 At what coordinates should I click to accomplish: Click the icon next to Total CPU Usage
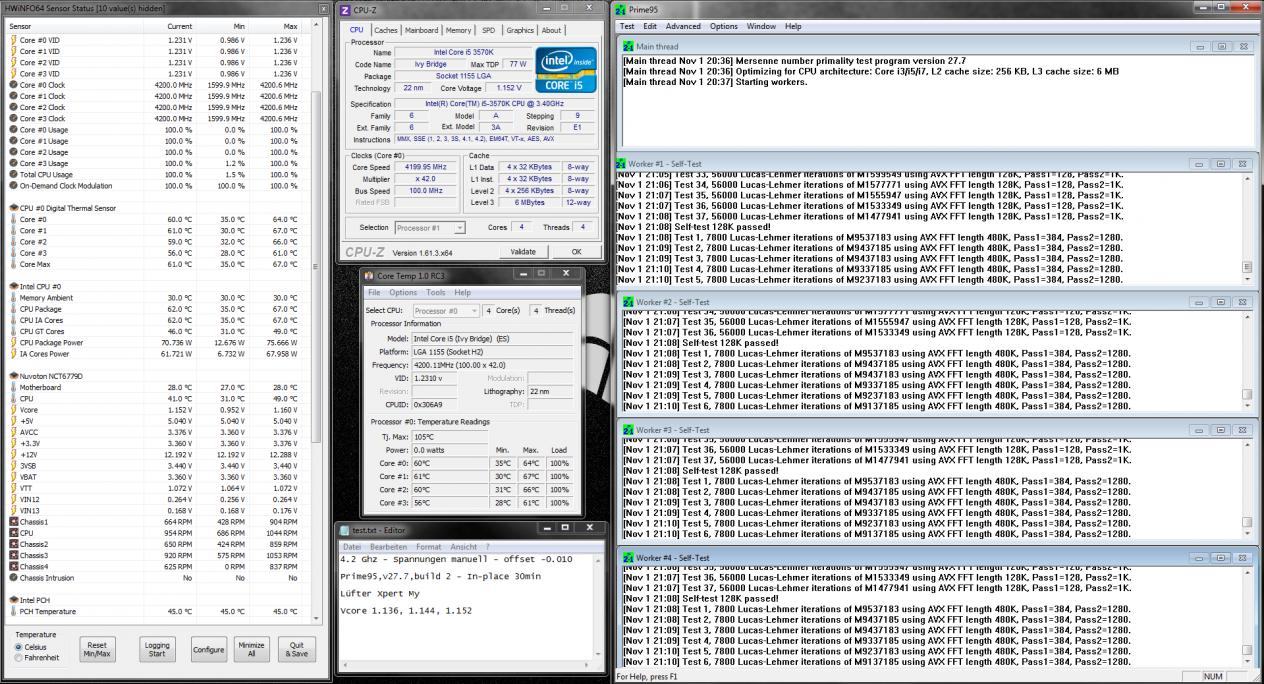coord(13,174)
